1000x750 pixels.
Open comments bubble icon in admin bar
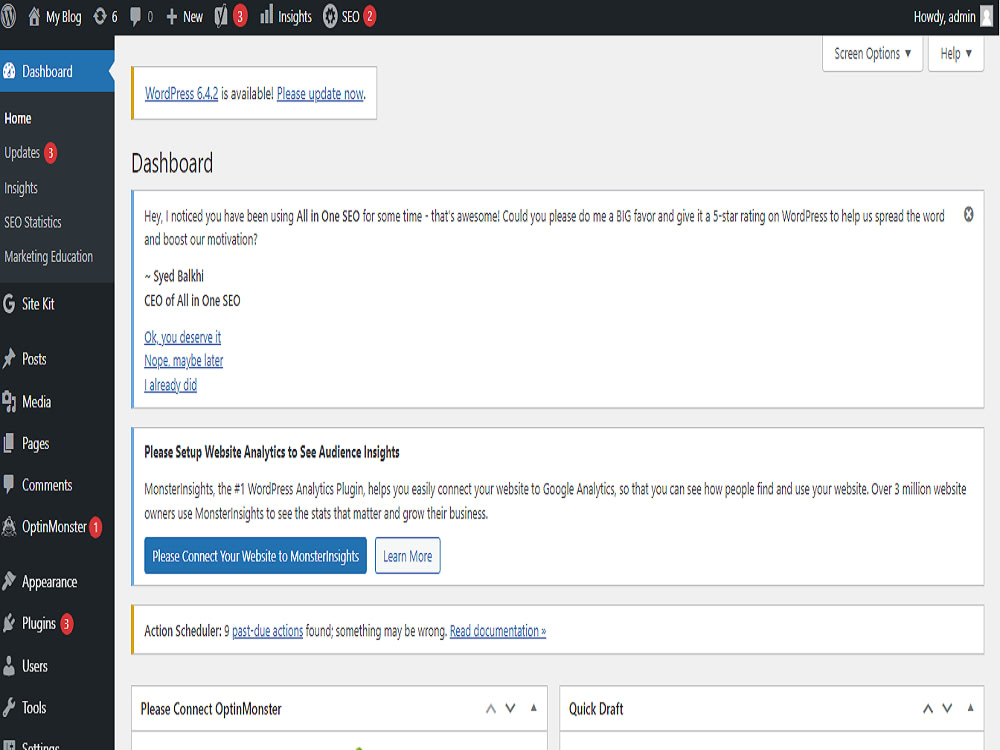[x=135, y=17]
